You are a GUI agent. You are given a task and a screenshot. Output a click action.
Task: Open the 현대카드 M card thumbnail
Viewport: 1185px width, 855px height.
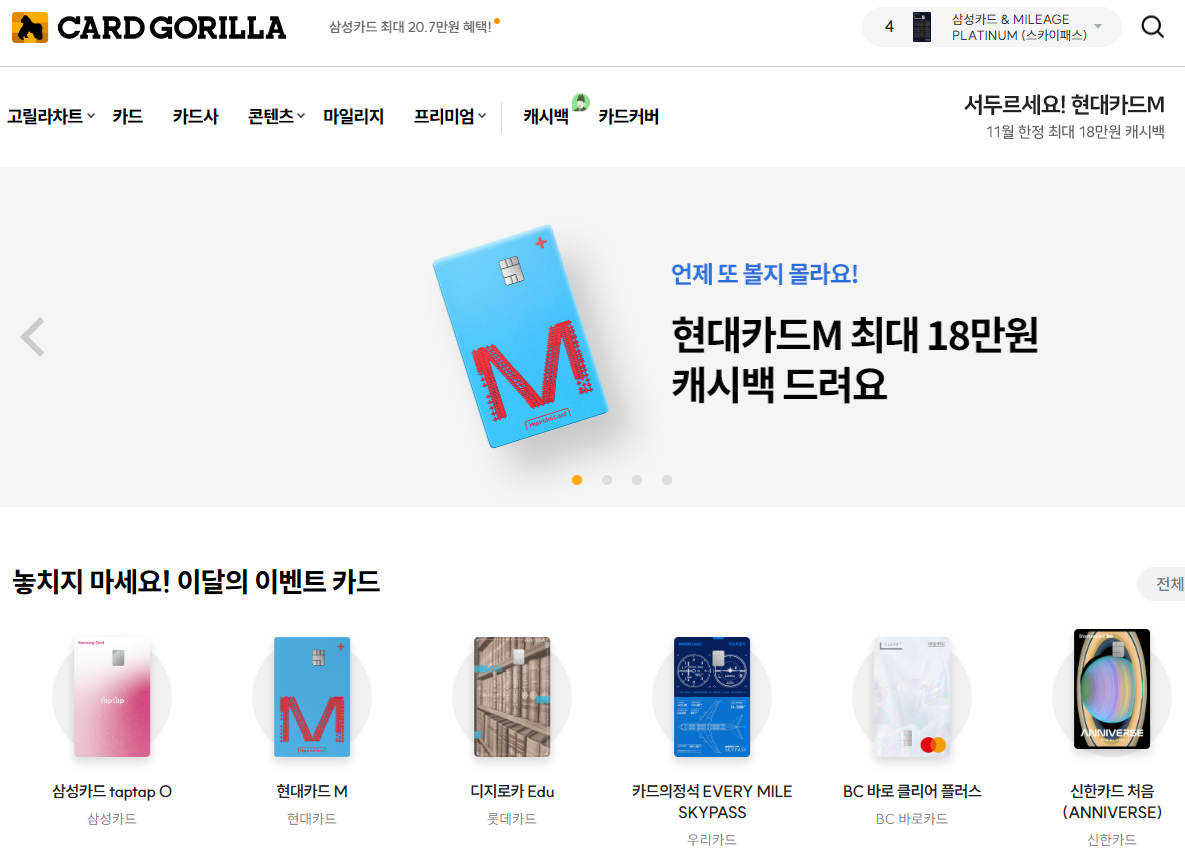point(311,697)
